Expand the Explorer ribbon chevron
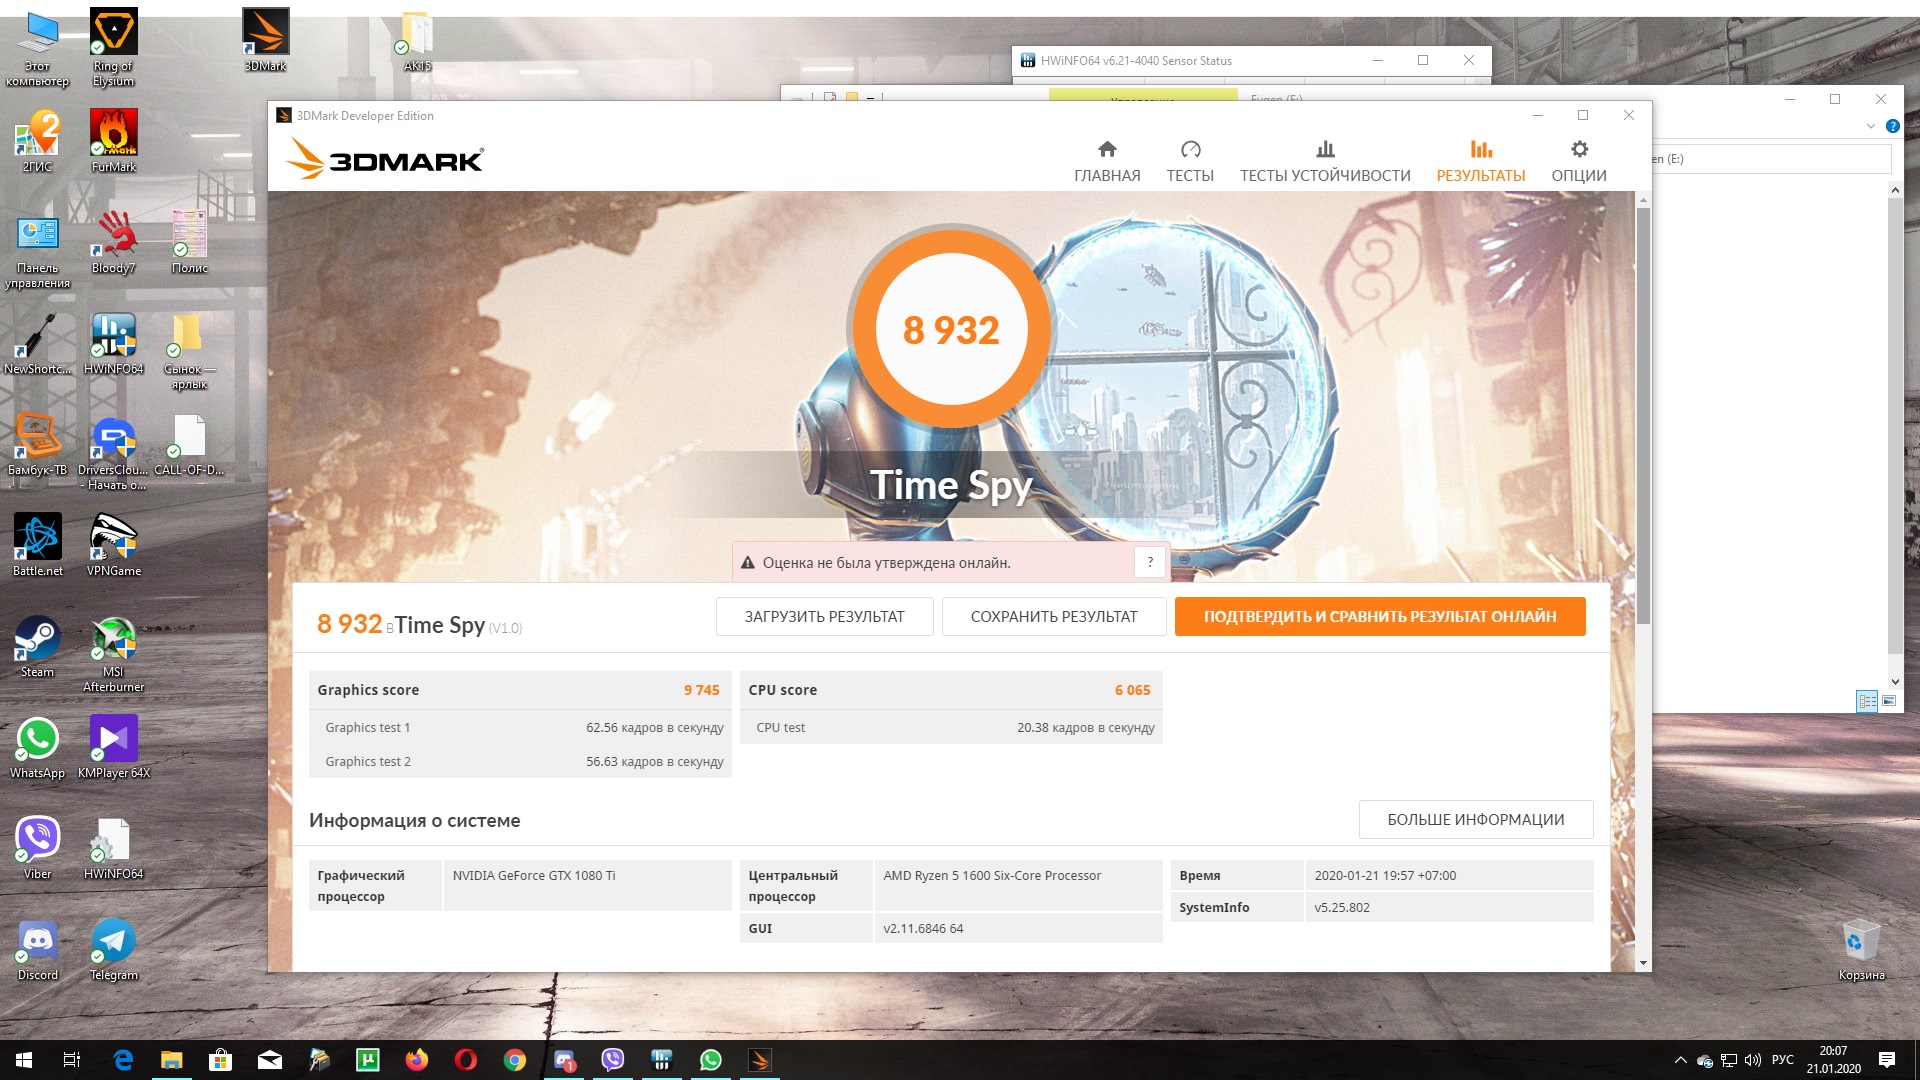Image resolution: width=1920 pixels, height=1080 pixels. click(1871, 127)
